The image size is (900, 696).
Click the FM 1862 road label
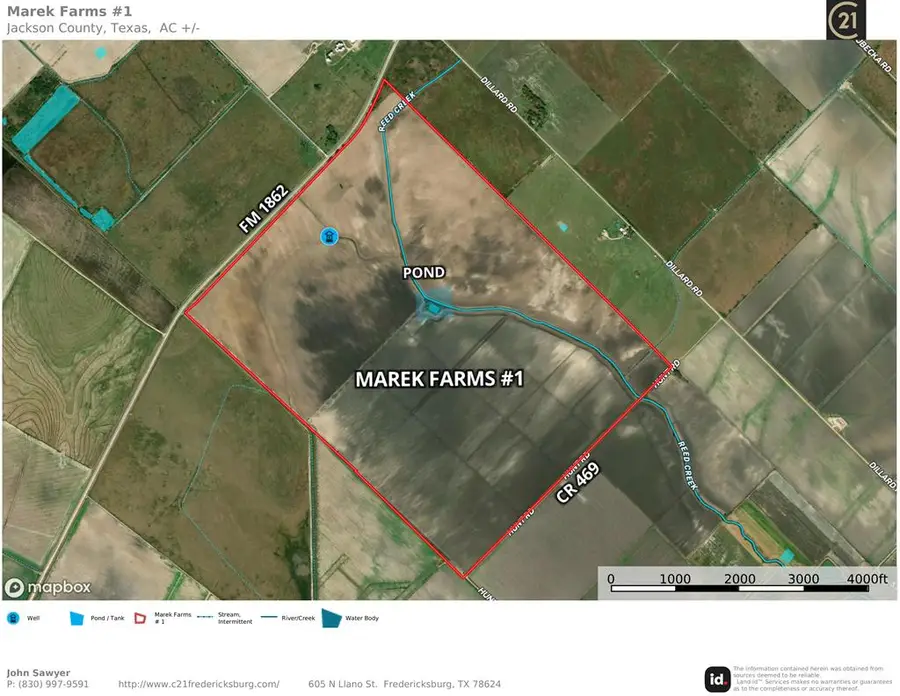click(263, 206)
